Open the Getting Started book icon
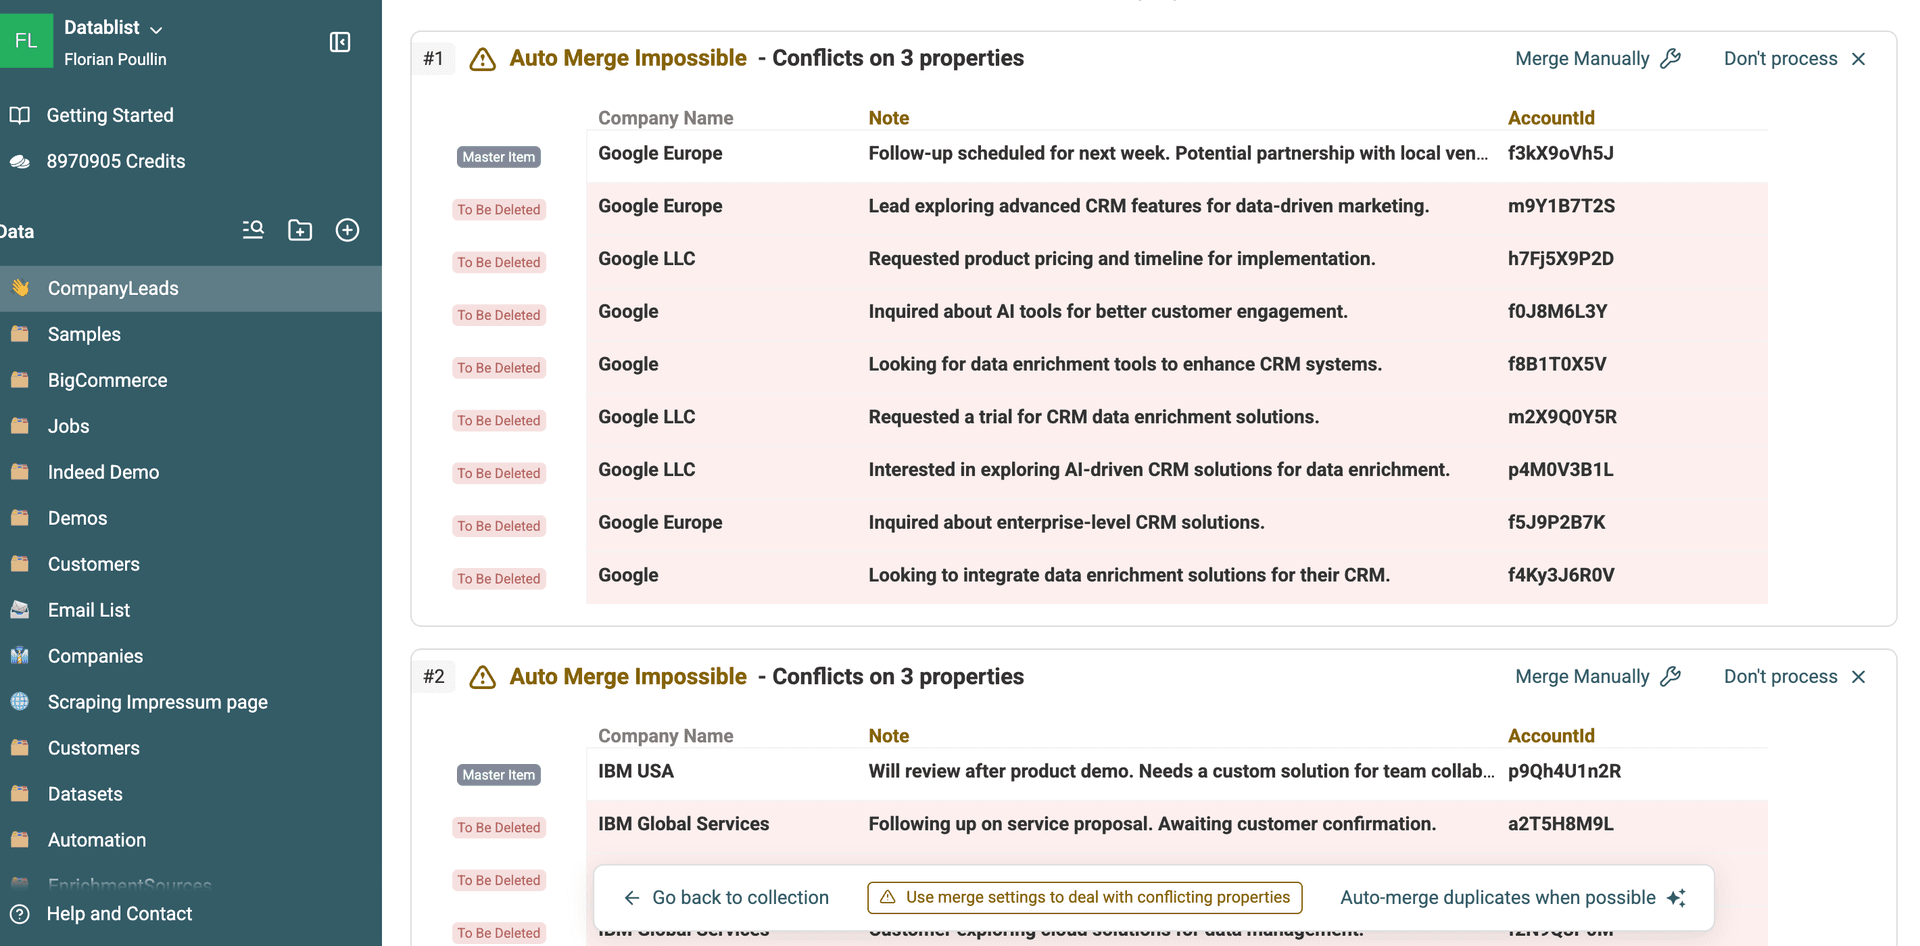 (19, 114)
